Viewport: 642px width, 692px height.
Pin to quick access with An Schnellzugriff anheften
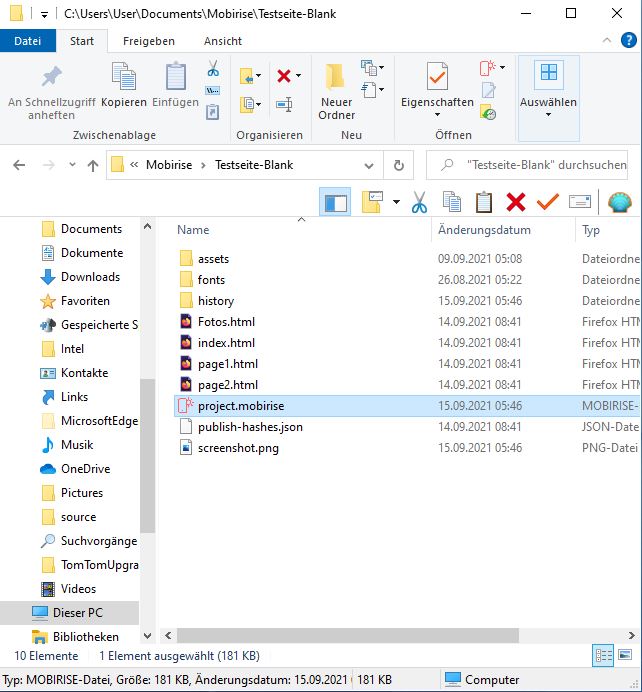(51, 91)
